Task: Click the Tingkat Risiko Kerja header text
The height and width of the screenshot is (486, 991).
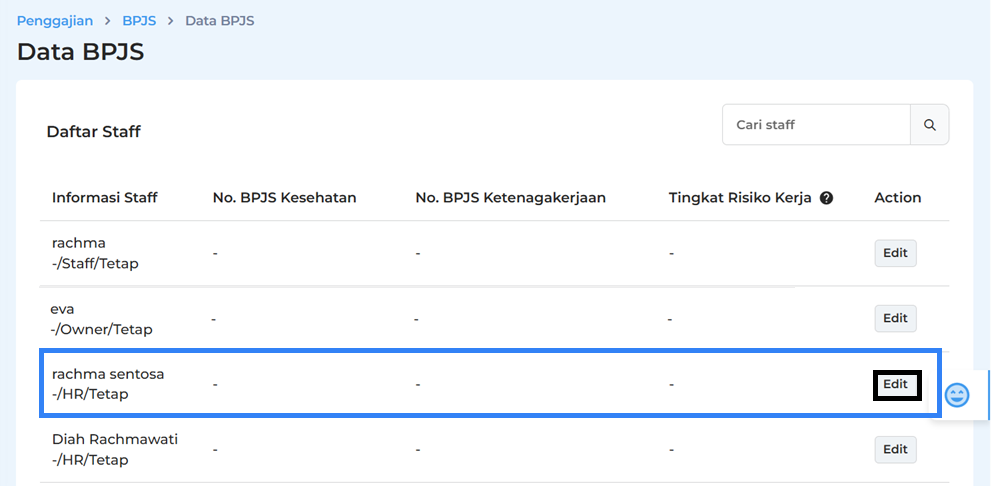Action: click(741, 198)
